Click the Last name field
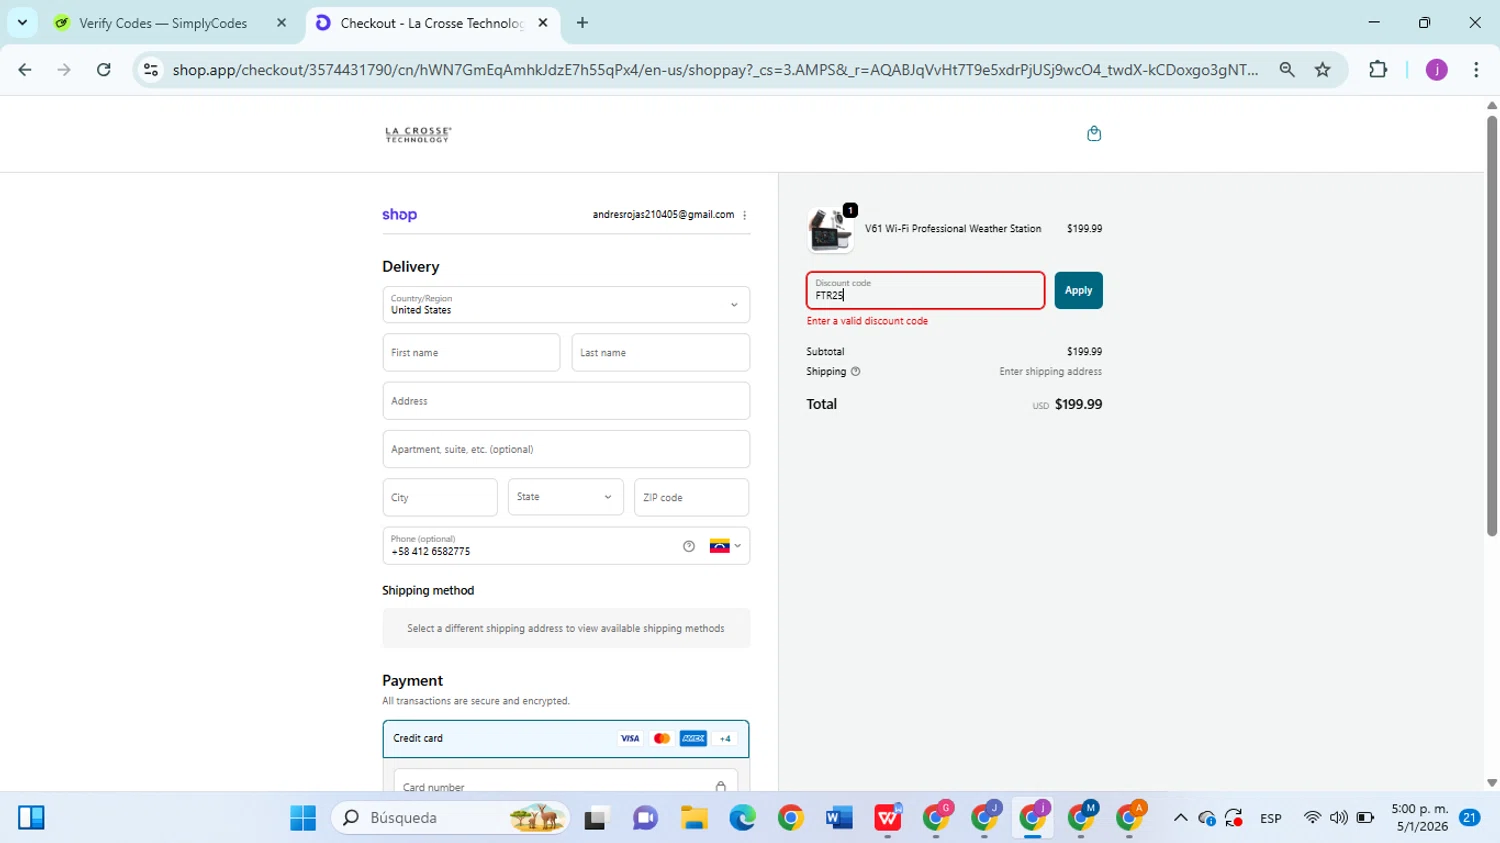The image size is (1500, 843). pos(660,352)
